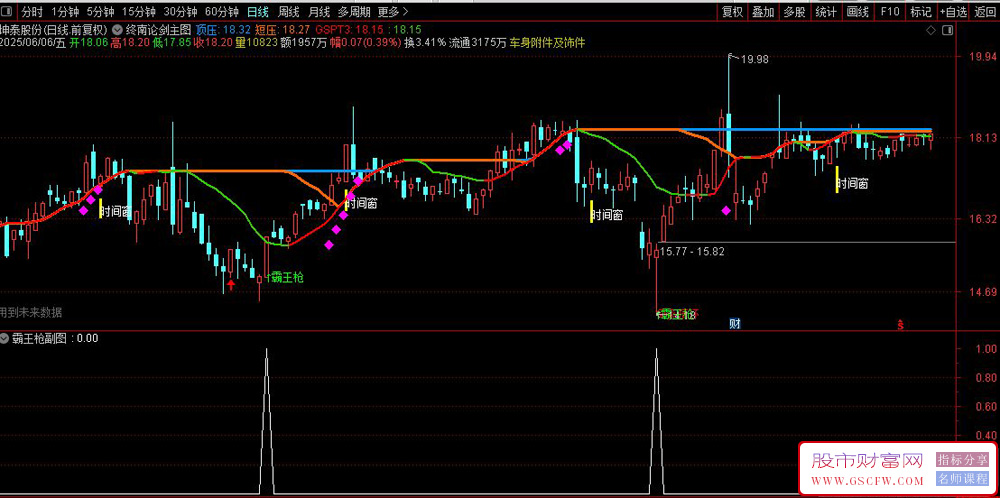Screen dimensions: 1000x498
Task: Click the 顶压: 18.32 indicator value
Action: [x=223, y=29]
